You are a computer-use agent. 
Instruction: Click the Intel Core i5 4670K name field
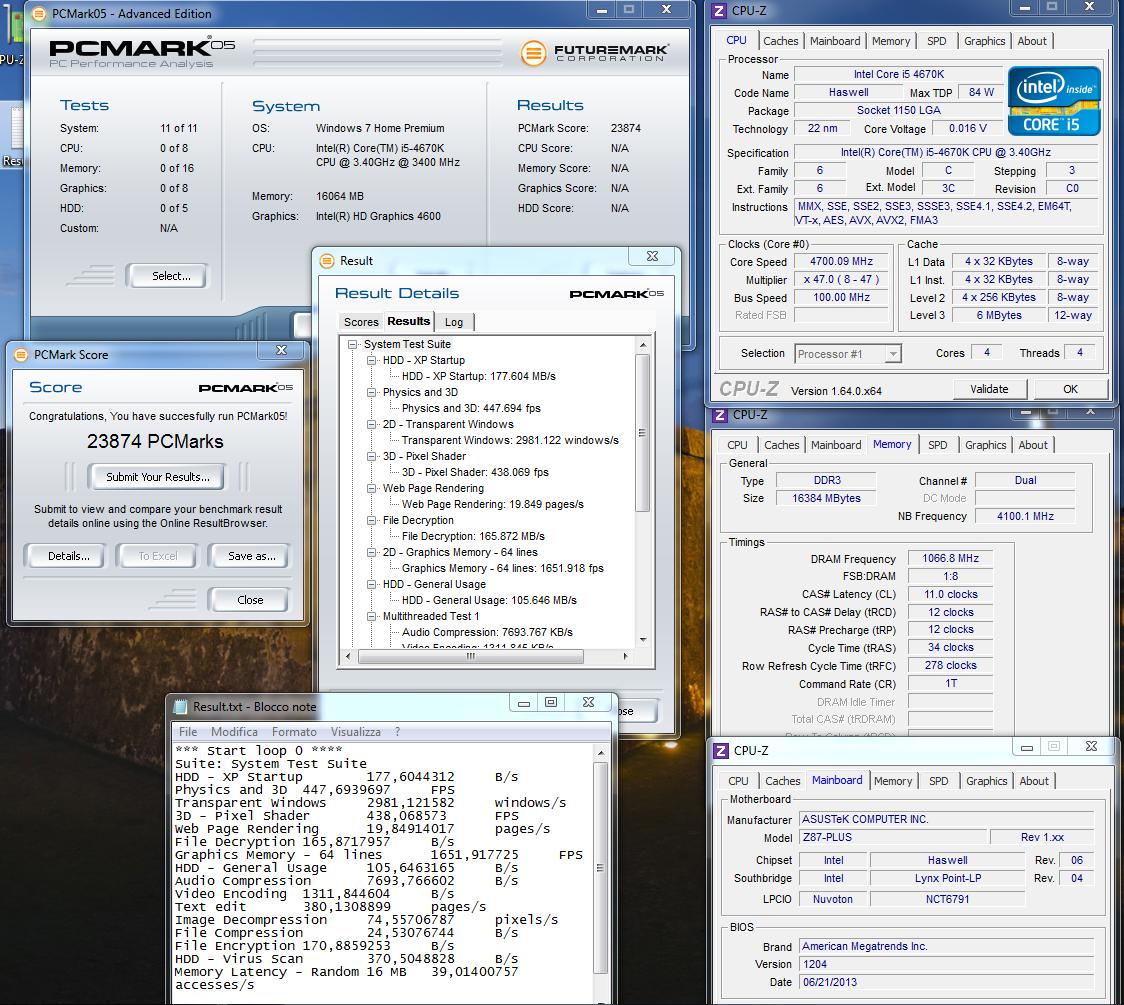tap(898, 75)
